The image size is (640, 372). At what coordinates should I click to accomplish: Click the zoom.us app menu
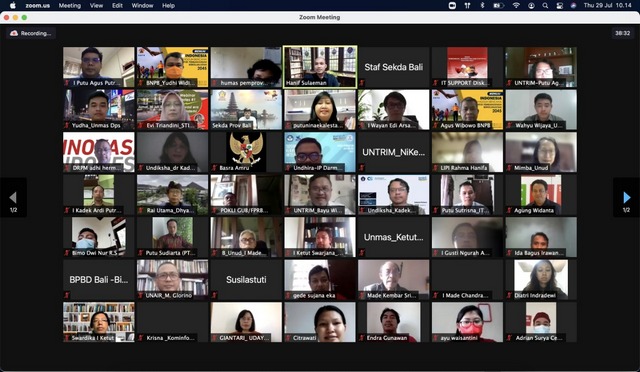point(38,5)
